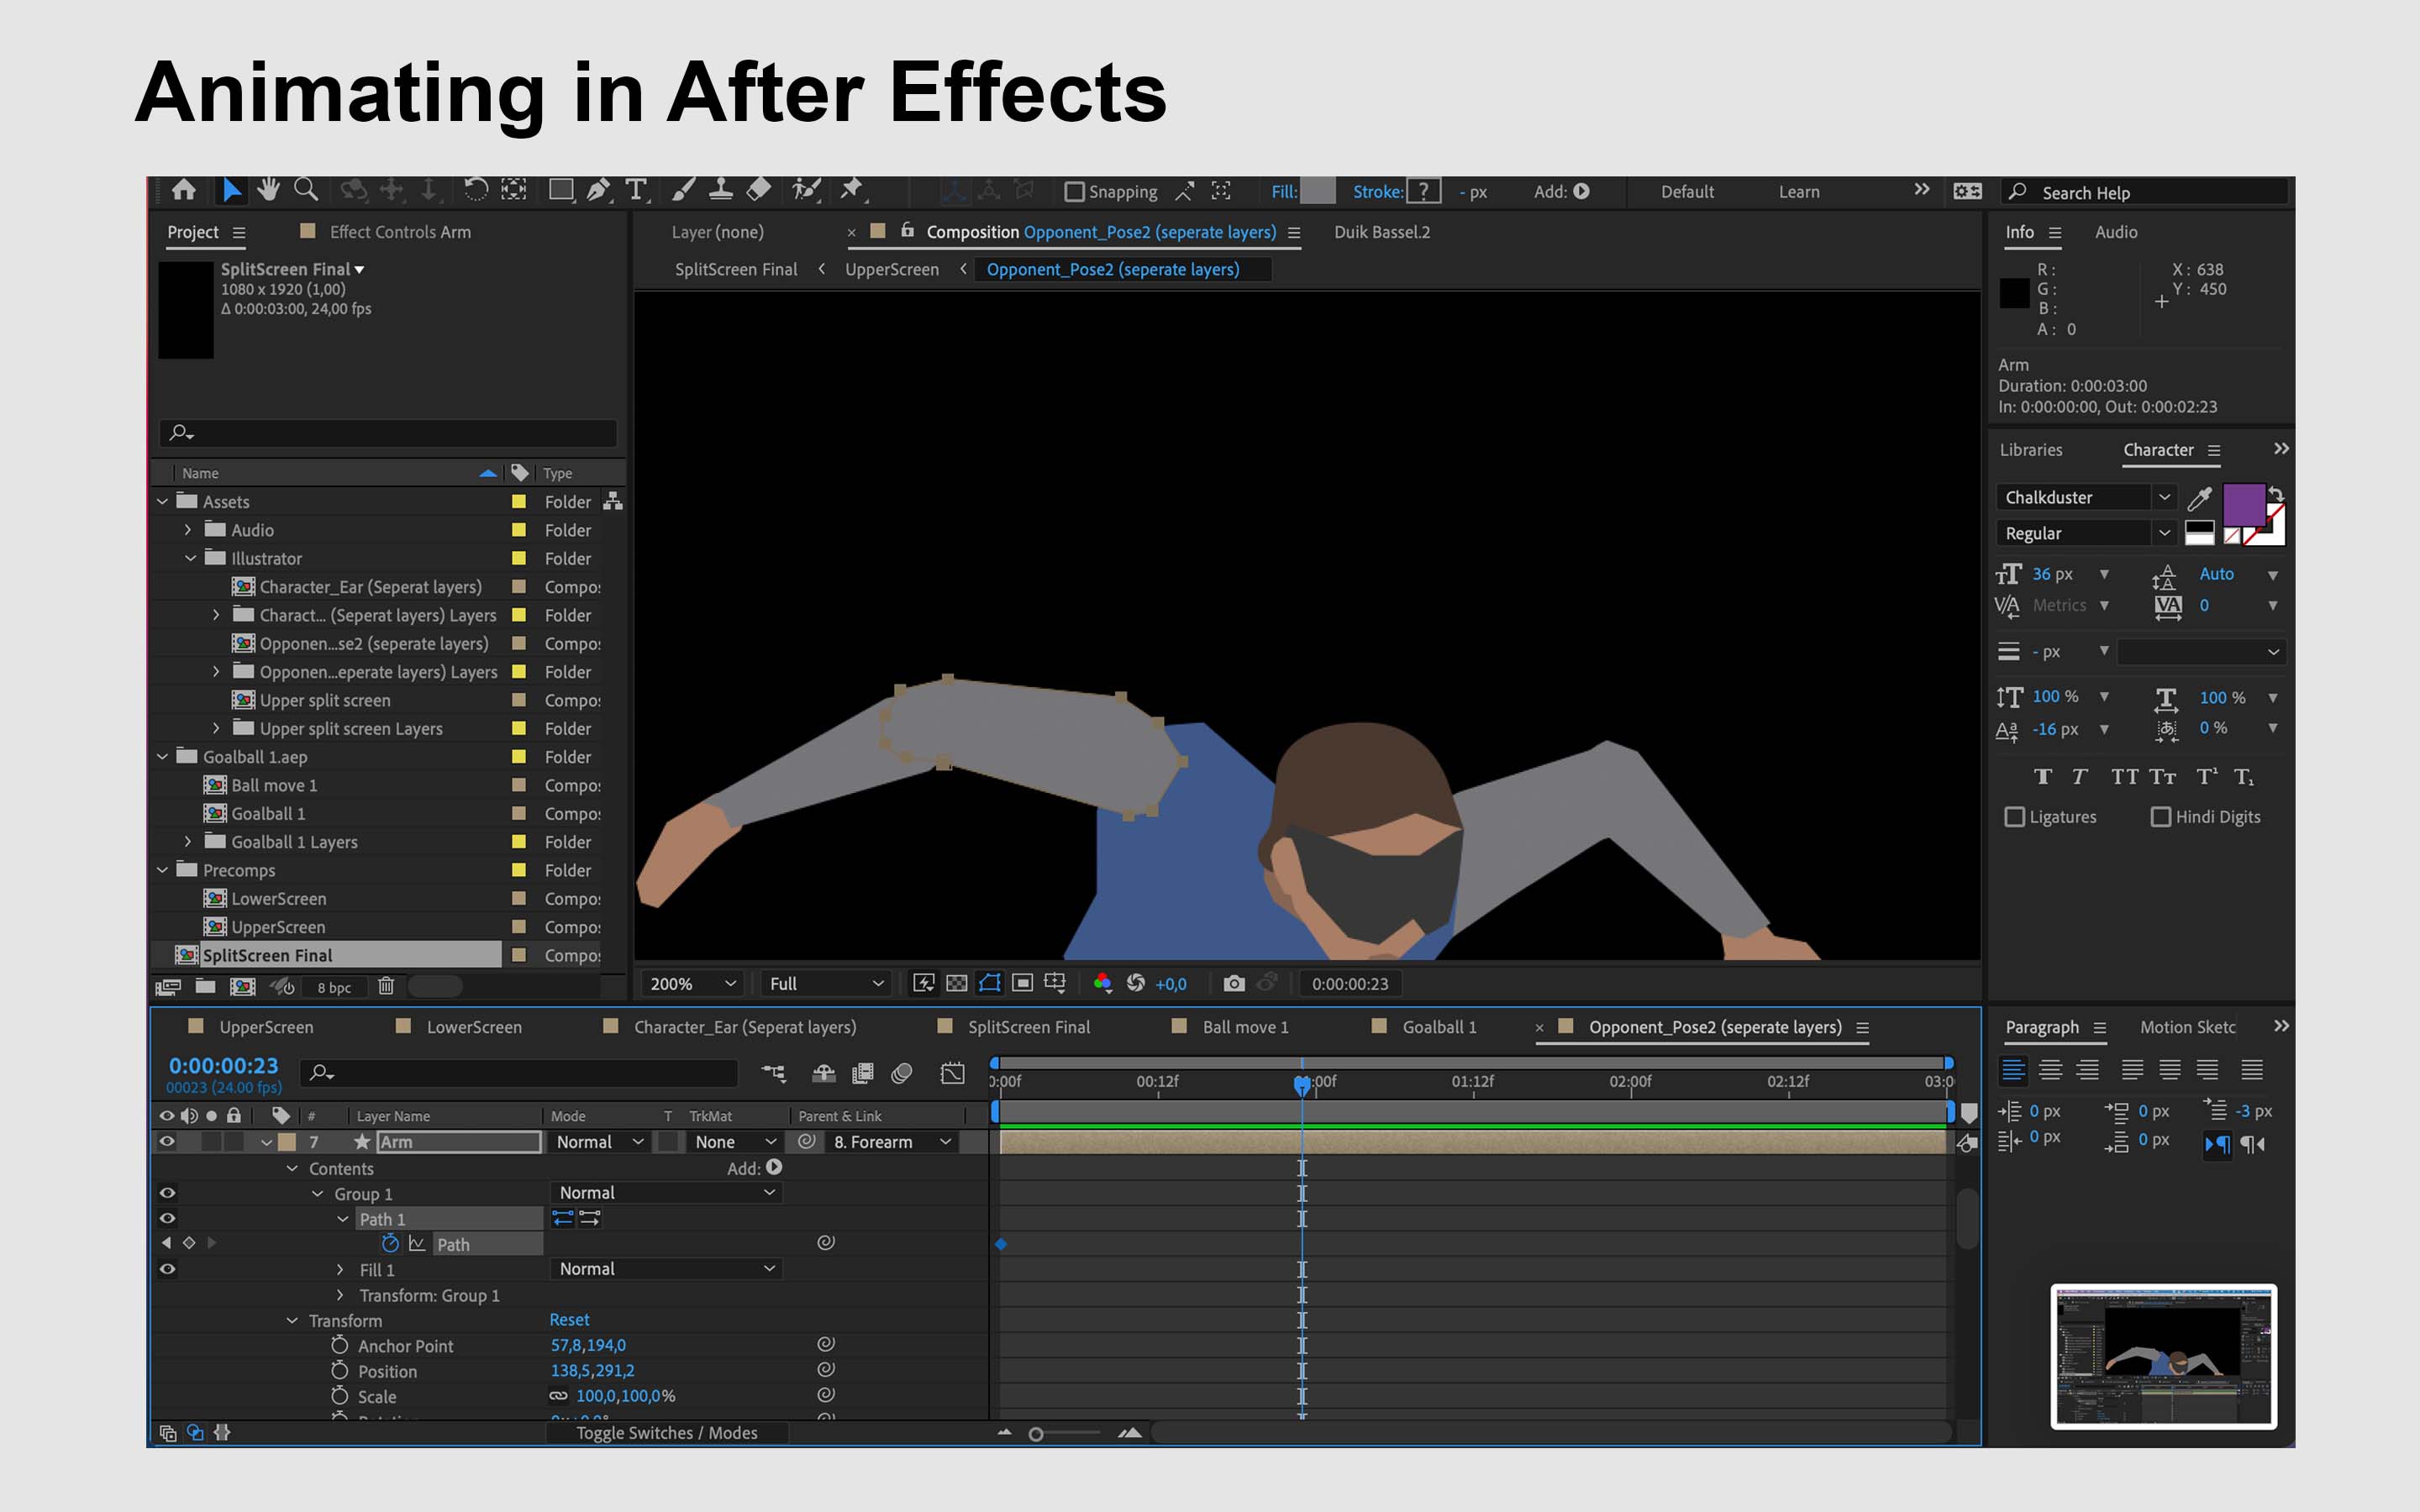2420x1512 pixels.
Task: Toggle the composition lock icon in viewer tab
Action: [x=908, y=231]
